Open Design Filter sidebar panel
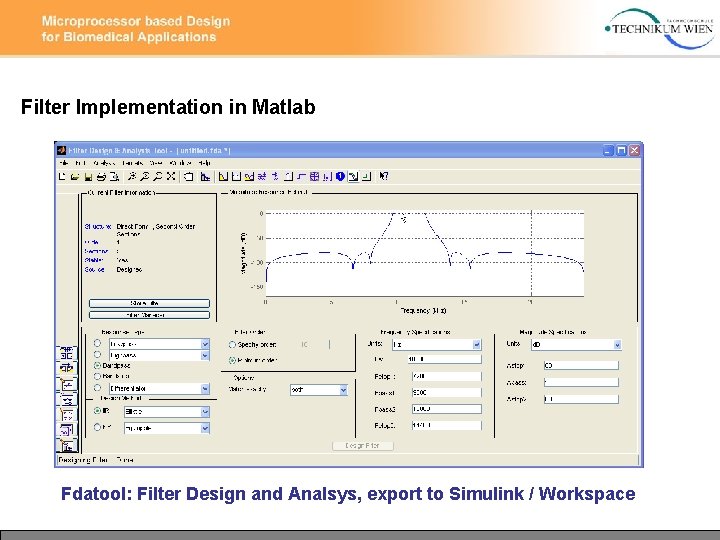 (x=67, y=445)
